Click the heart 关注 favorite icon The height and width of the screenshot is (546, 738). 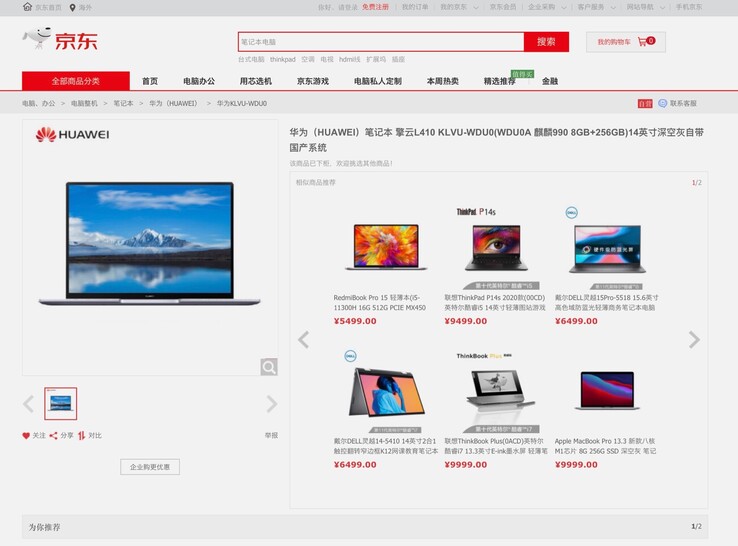coord(26,435)
